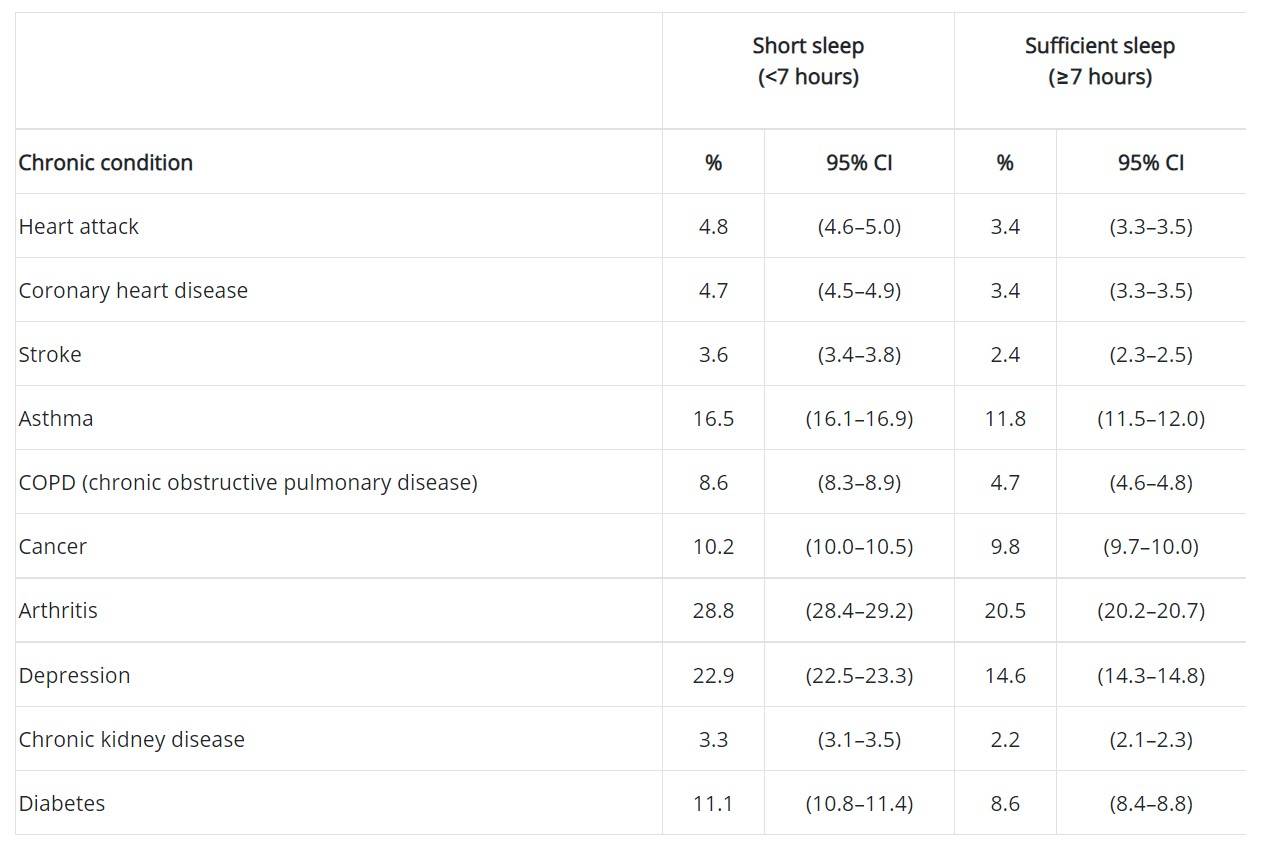Click the Heart attack row label
Image resolution: width=1265 pixels, height=848 pixels.
[x=79, y=227]
